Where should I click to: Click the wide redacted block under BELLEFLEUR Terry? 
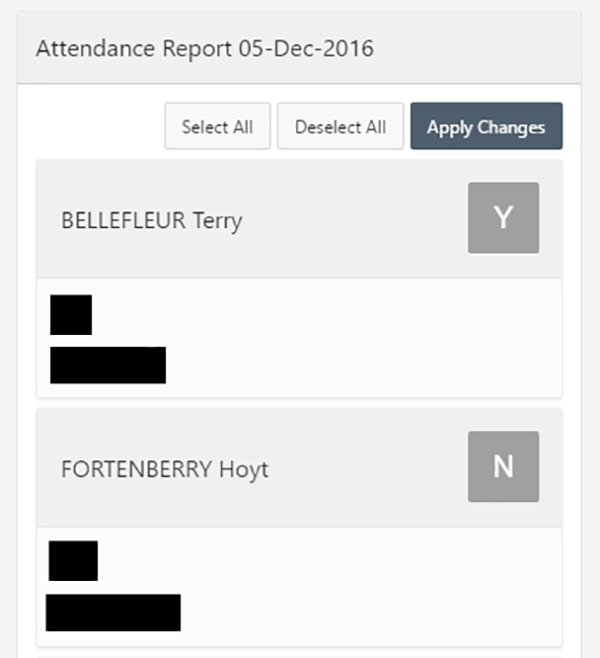108,365
